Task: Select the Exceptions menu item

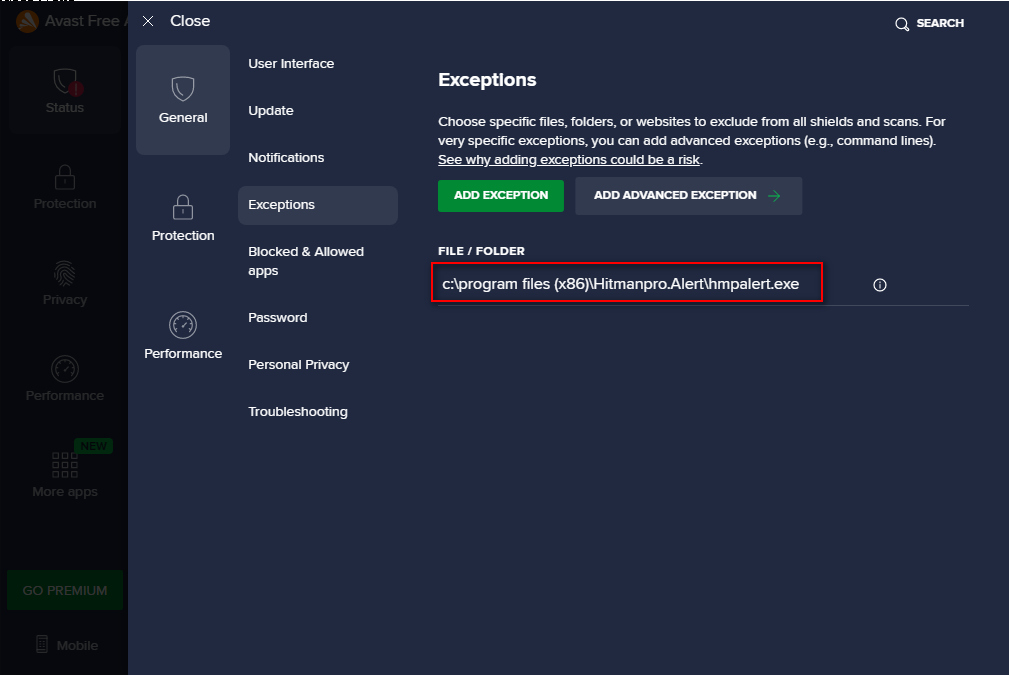Action: coord(318,205)
